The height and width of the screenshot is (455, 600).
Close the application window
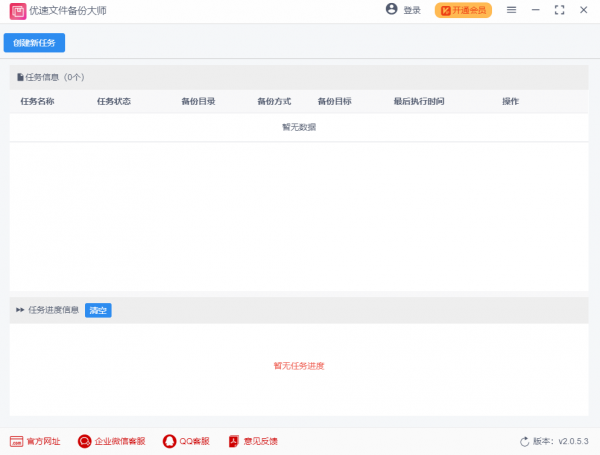[583, 10]
